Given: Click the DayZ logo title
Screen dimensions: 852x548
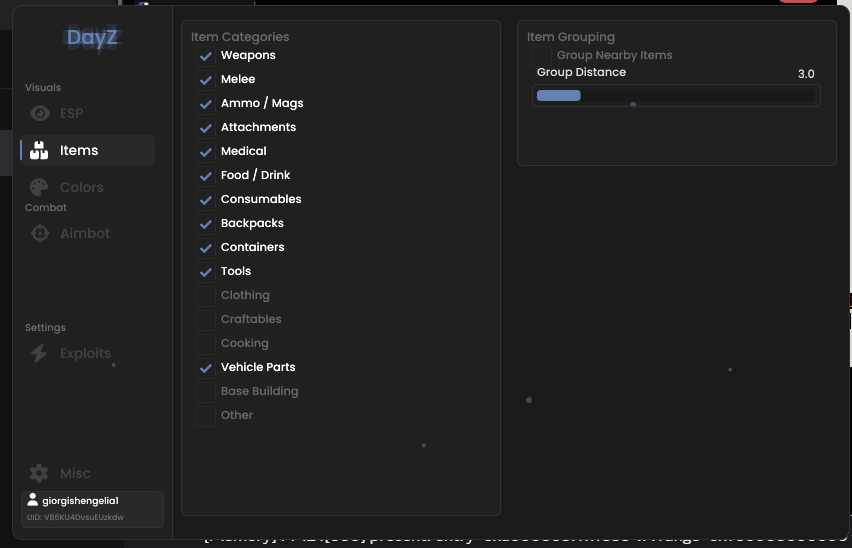Looking at the screenshot, I should [92, 37].
